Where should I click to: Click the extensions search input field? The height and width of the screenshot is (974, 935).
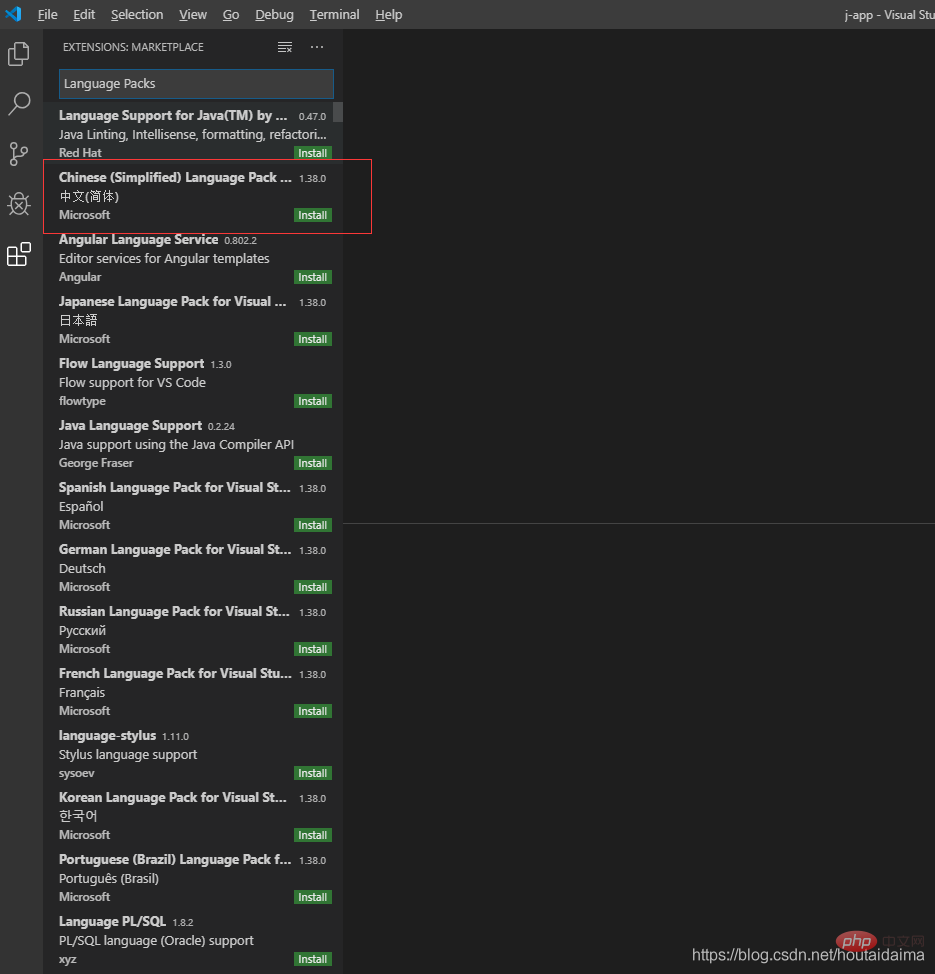point(195,84)
